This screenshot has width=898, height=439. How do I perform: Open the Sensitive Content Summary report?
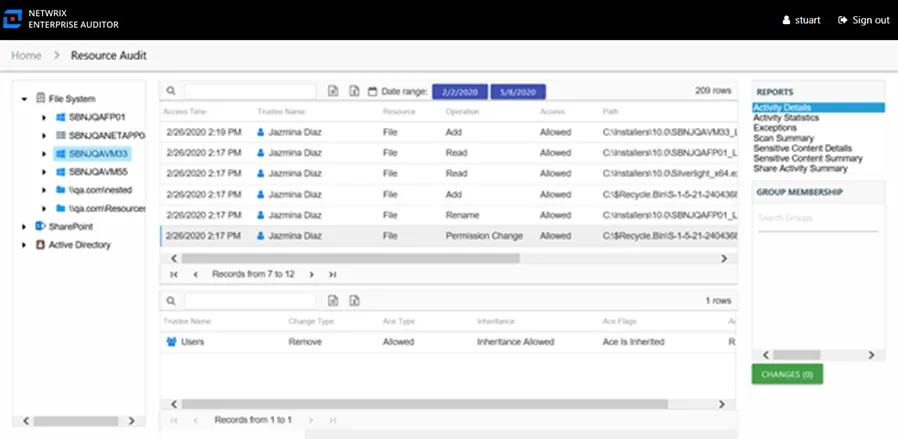[808, 159]
